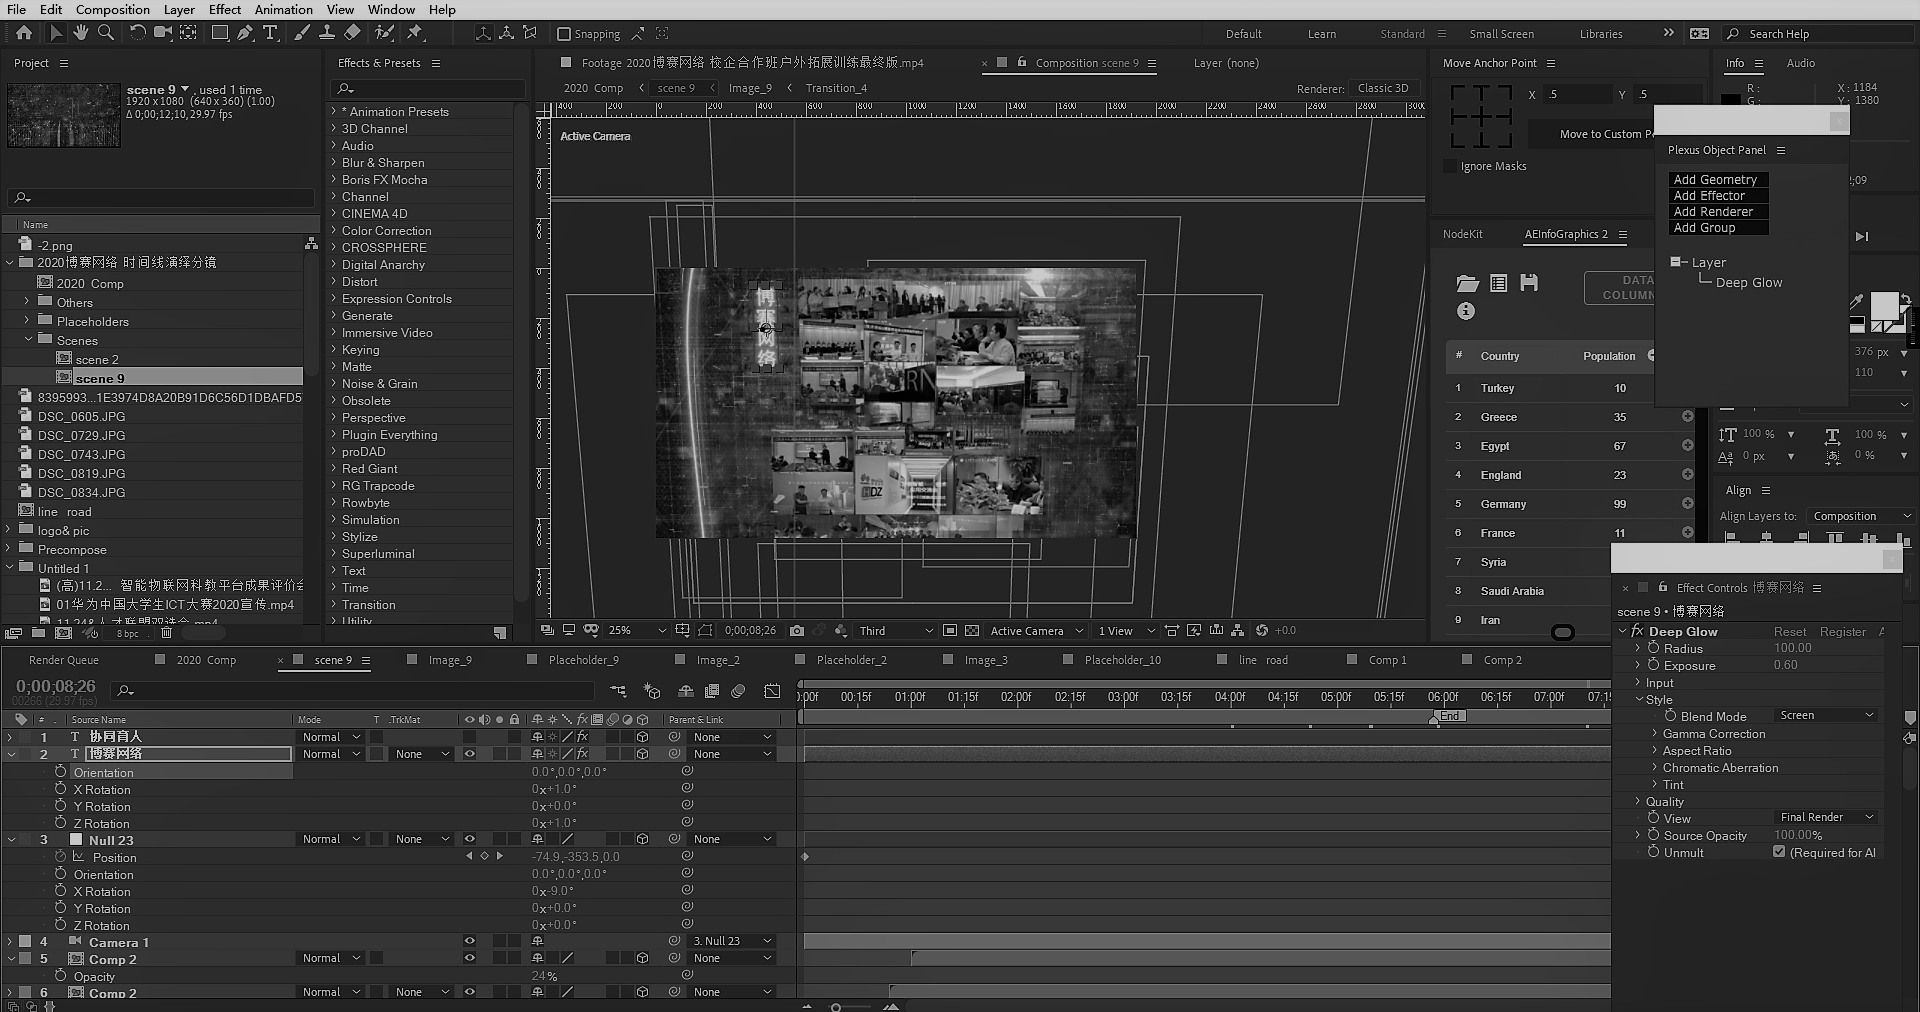
Task: Click the Effects & Presets search field
Action: coord(428,89)
